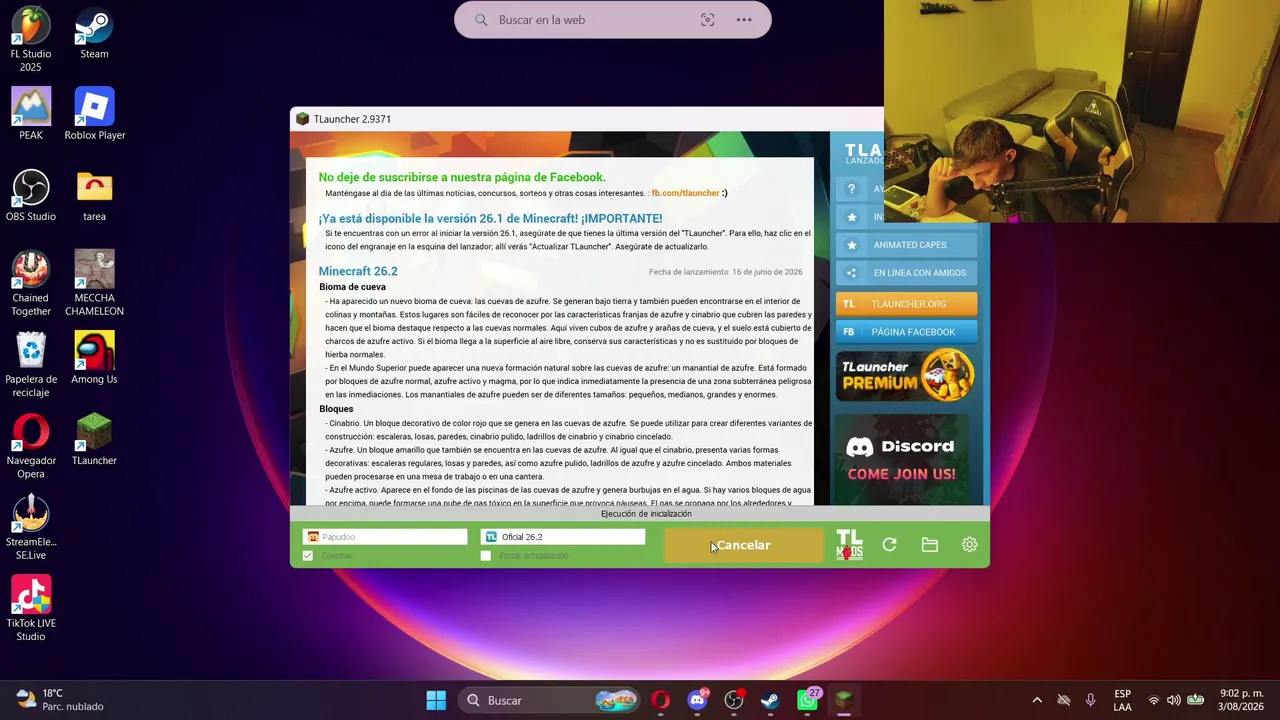This screenshot has width=1280, height=720.
Task: Click the microphone icon in system tray
Action: click(x=1090, y=700)
